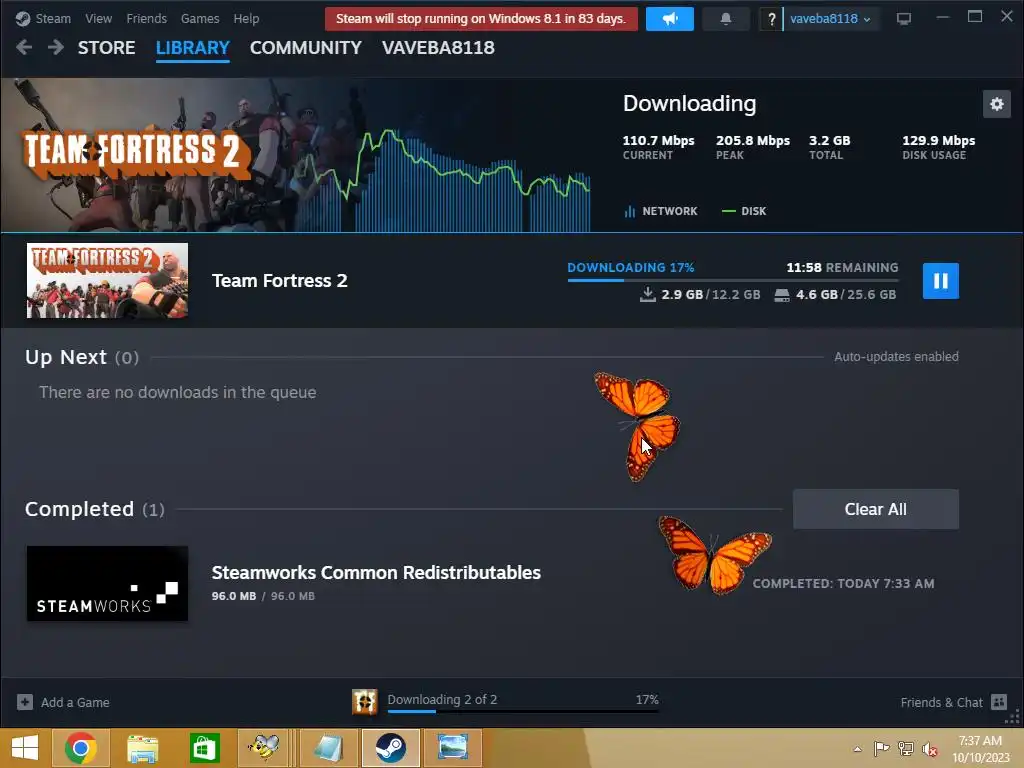Click the Team Fortress 2 download thumbnail
The image size is (1024, 768).
click(107, 280)
